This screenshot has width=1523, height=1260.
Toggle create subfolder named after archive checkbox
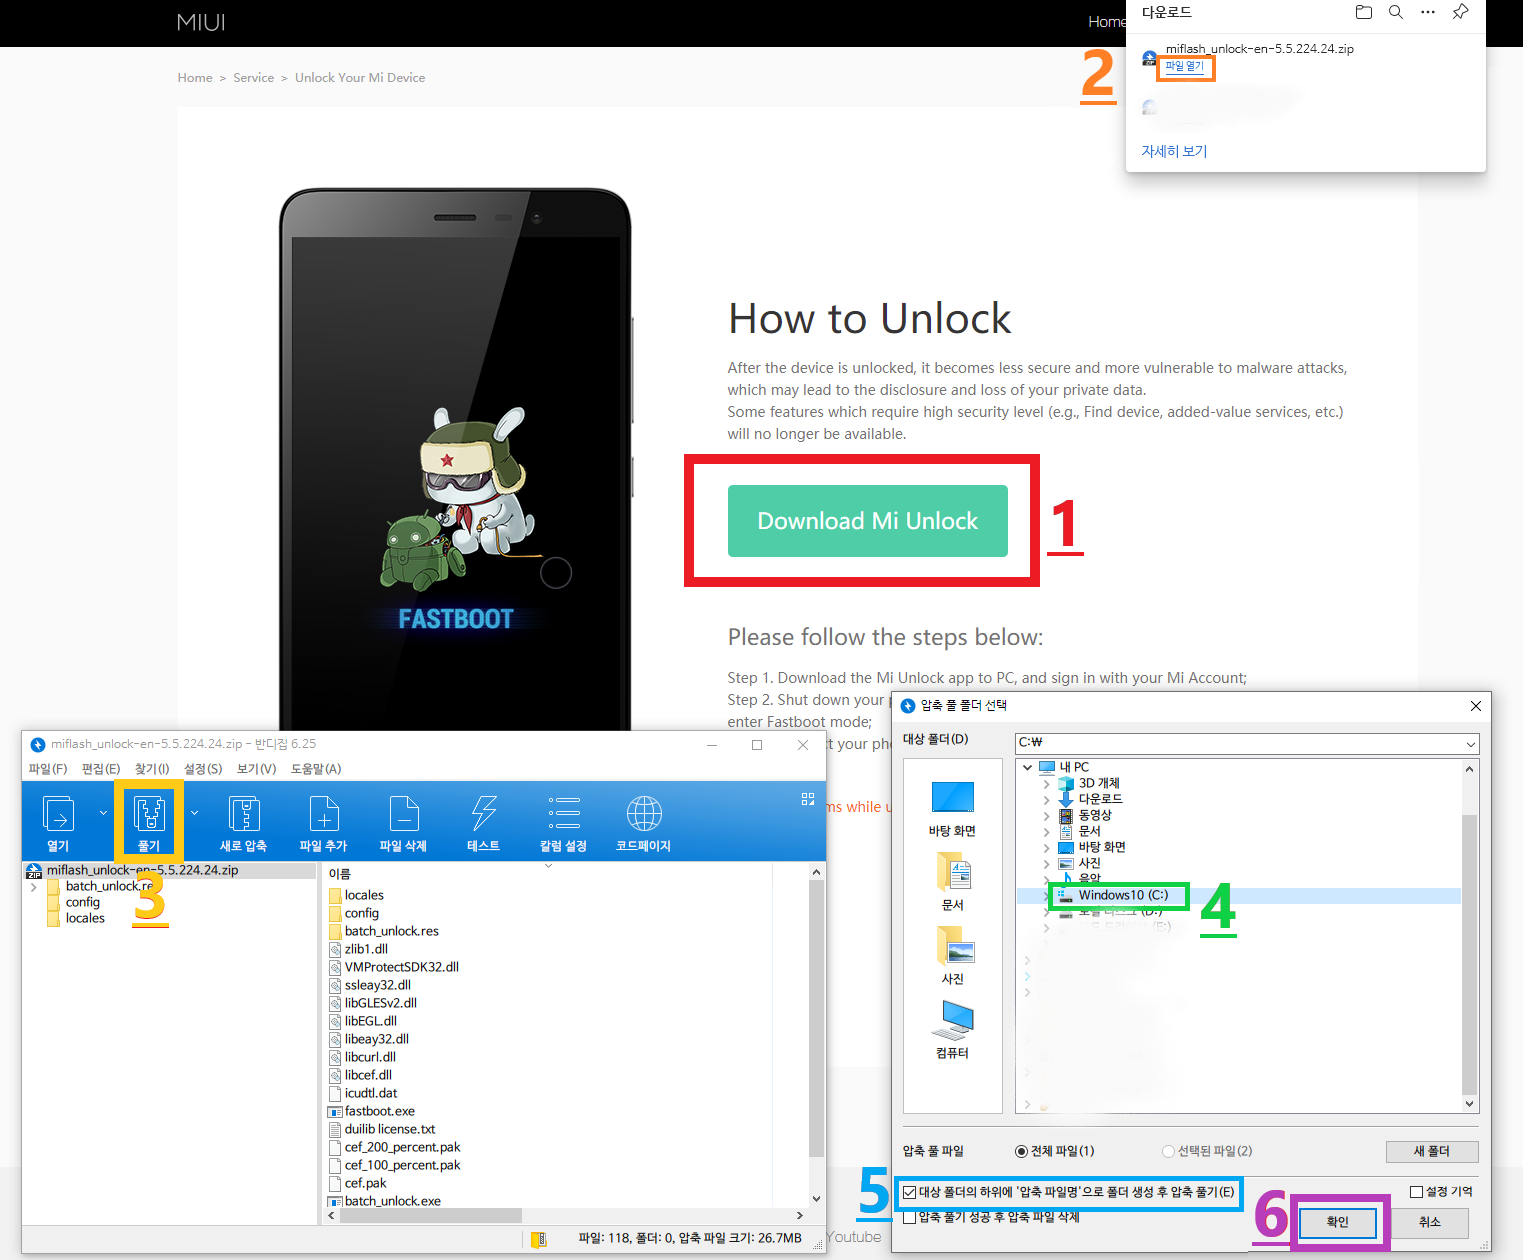[910, 1192]
